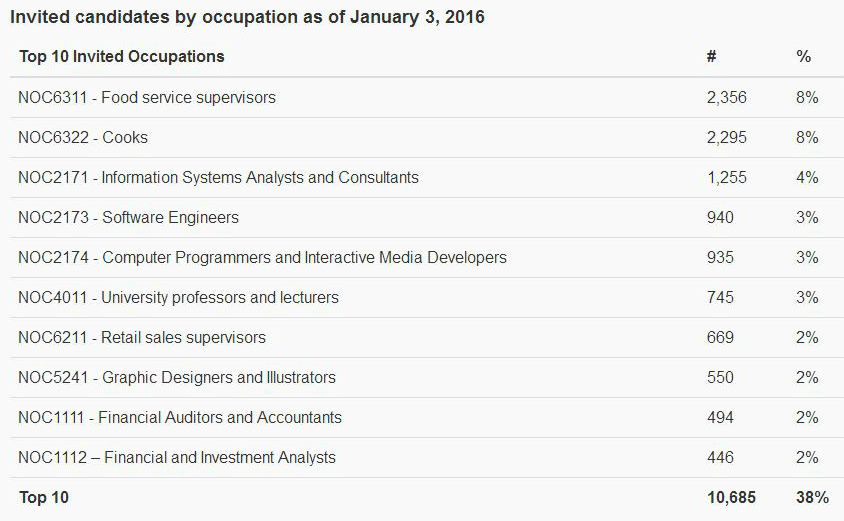Click the bold 'Top 10' total row label
The image size is (844, 521).
click(x=44, y=498)
